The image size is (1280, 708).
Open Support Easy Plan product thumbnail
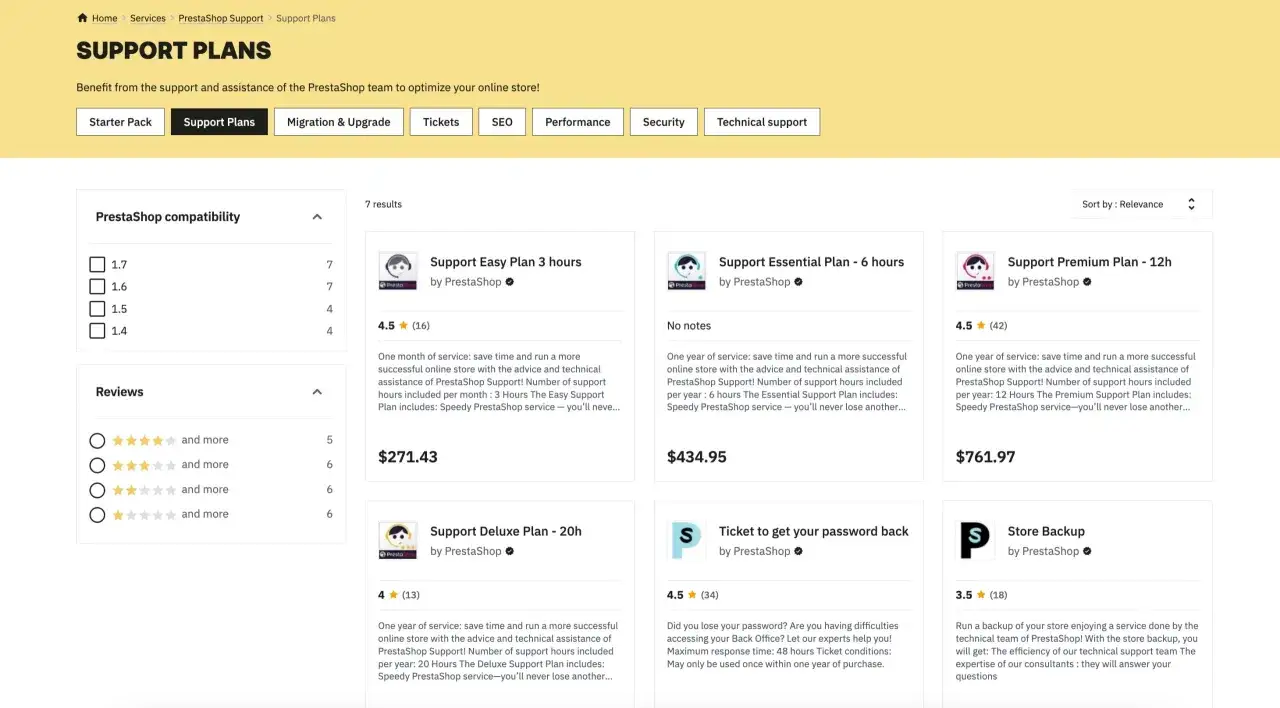point(397,271)
